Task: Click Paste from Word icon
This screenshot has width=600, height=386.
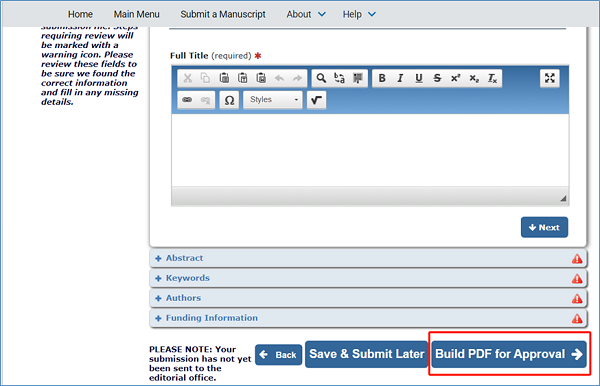Action: click(261, 78)
